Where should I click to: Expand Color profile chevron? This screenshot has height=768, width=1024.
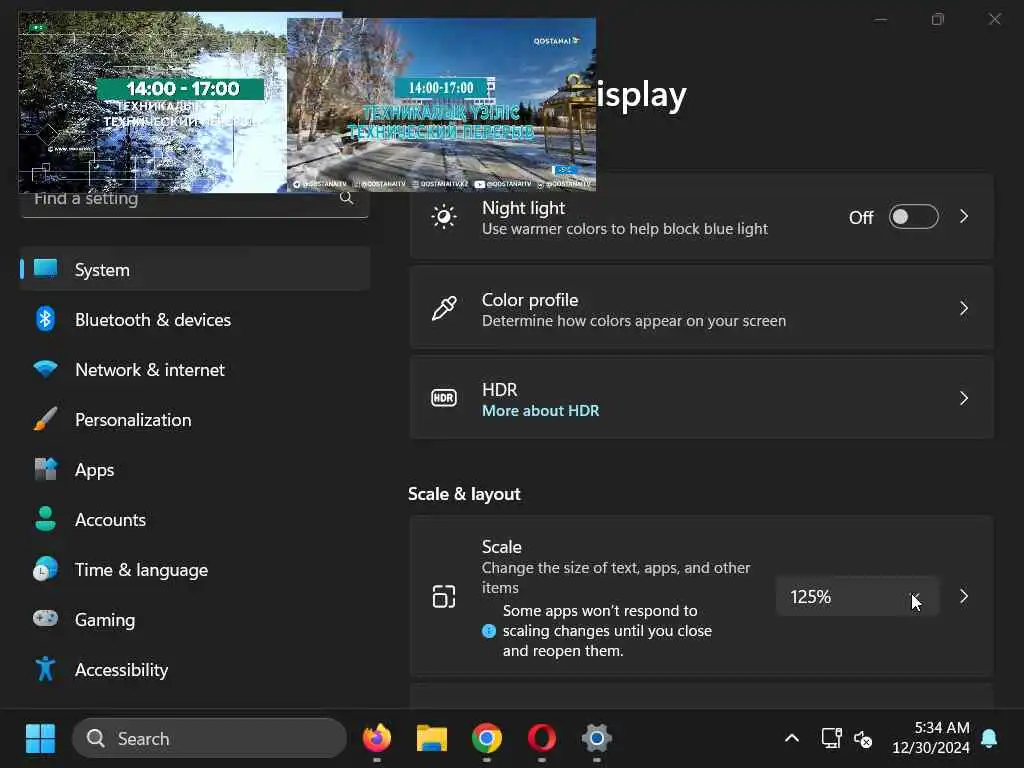tap(964, 308)
